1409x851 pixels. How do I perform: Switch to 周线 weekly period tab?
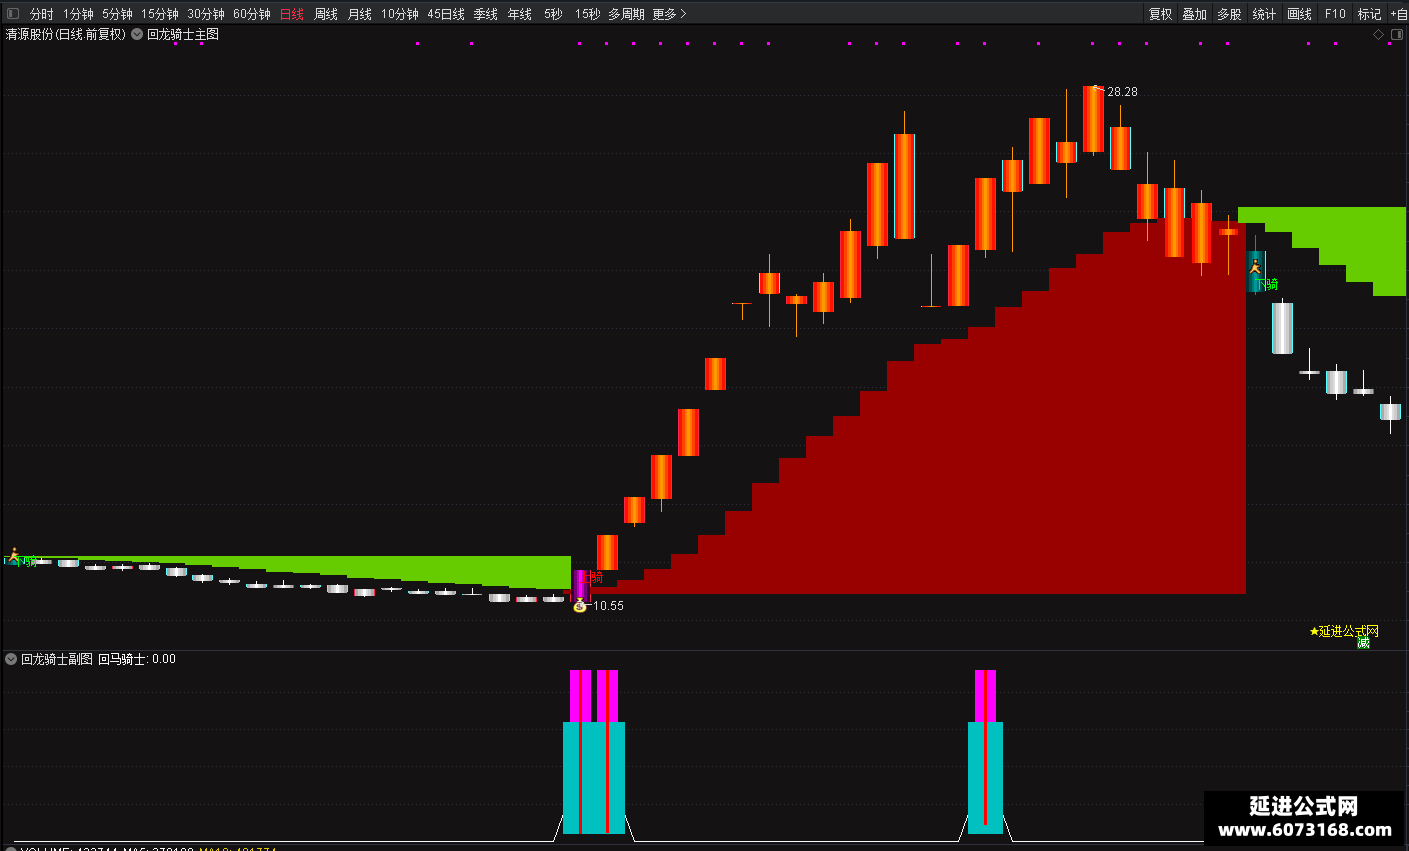[326, 14]
